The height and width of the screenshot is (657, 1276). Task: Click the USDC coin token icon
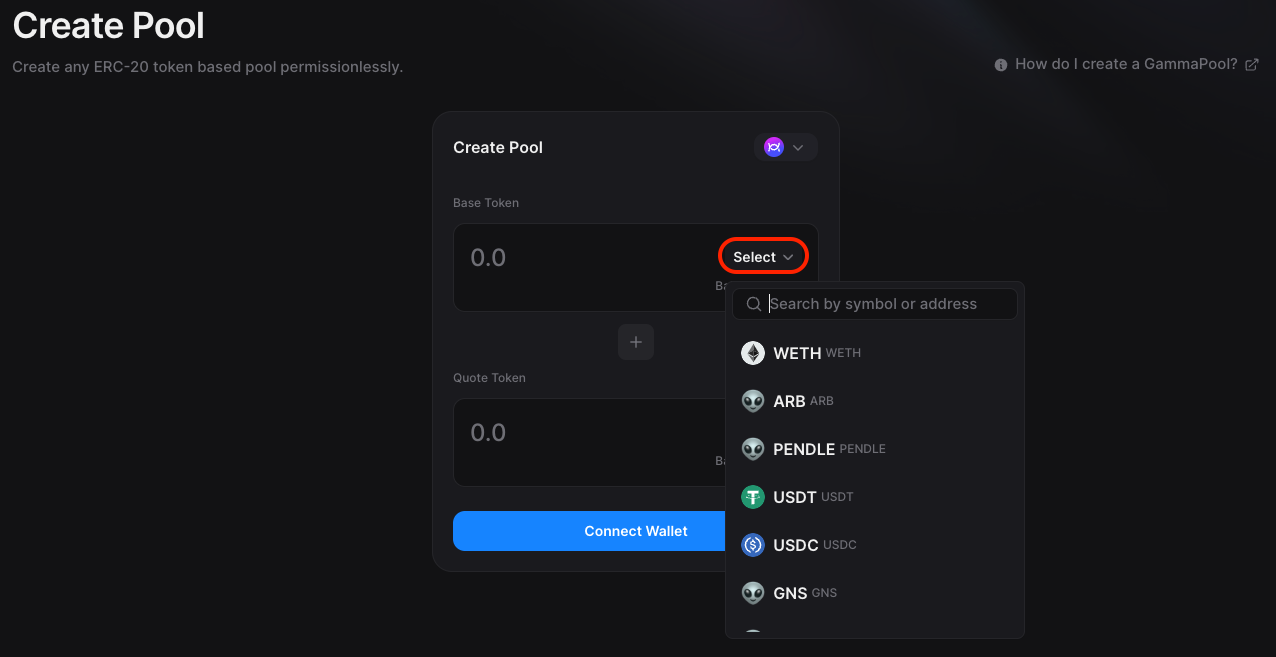tap(753, 545)
